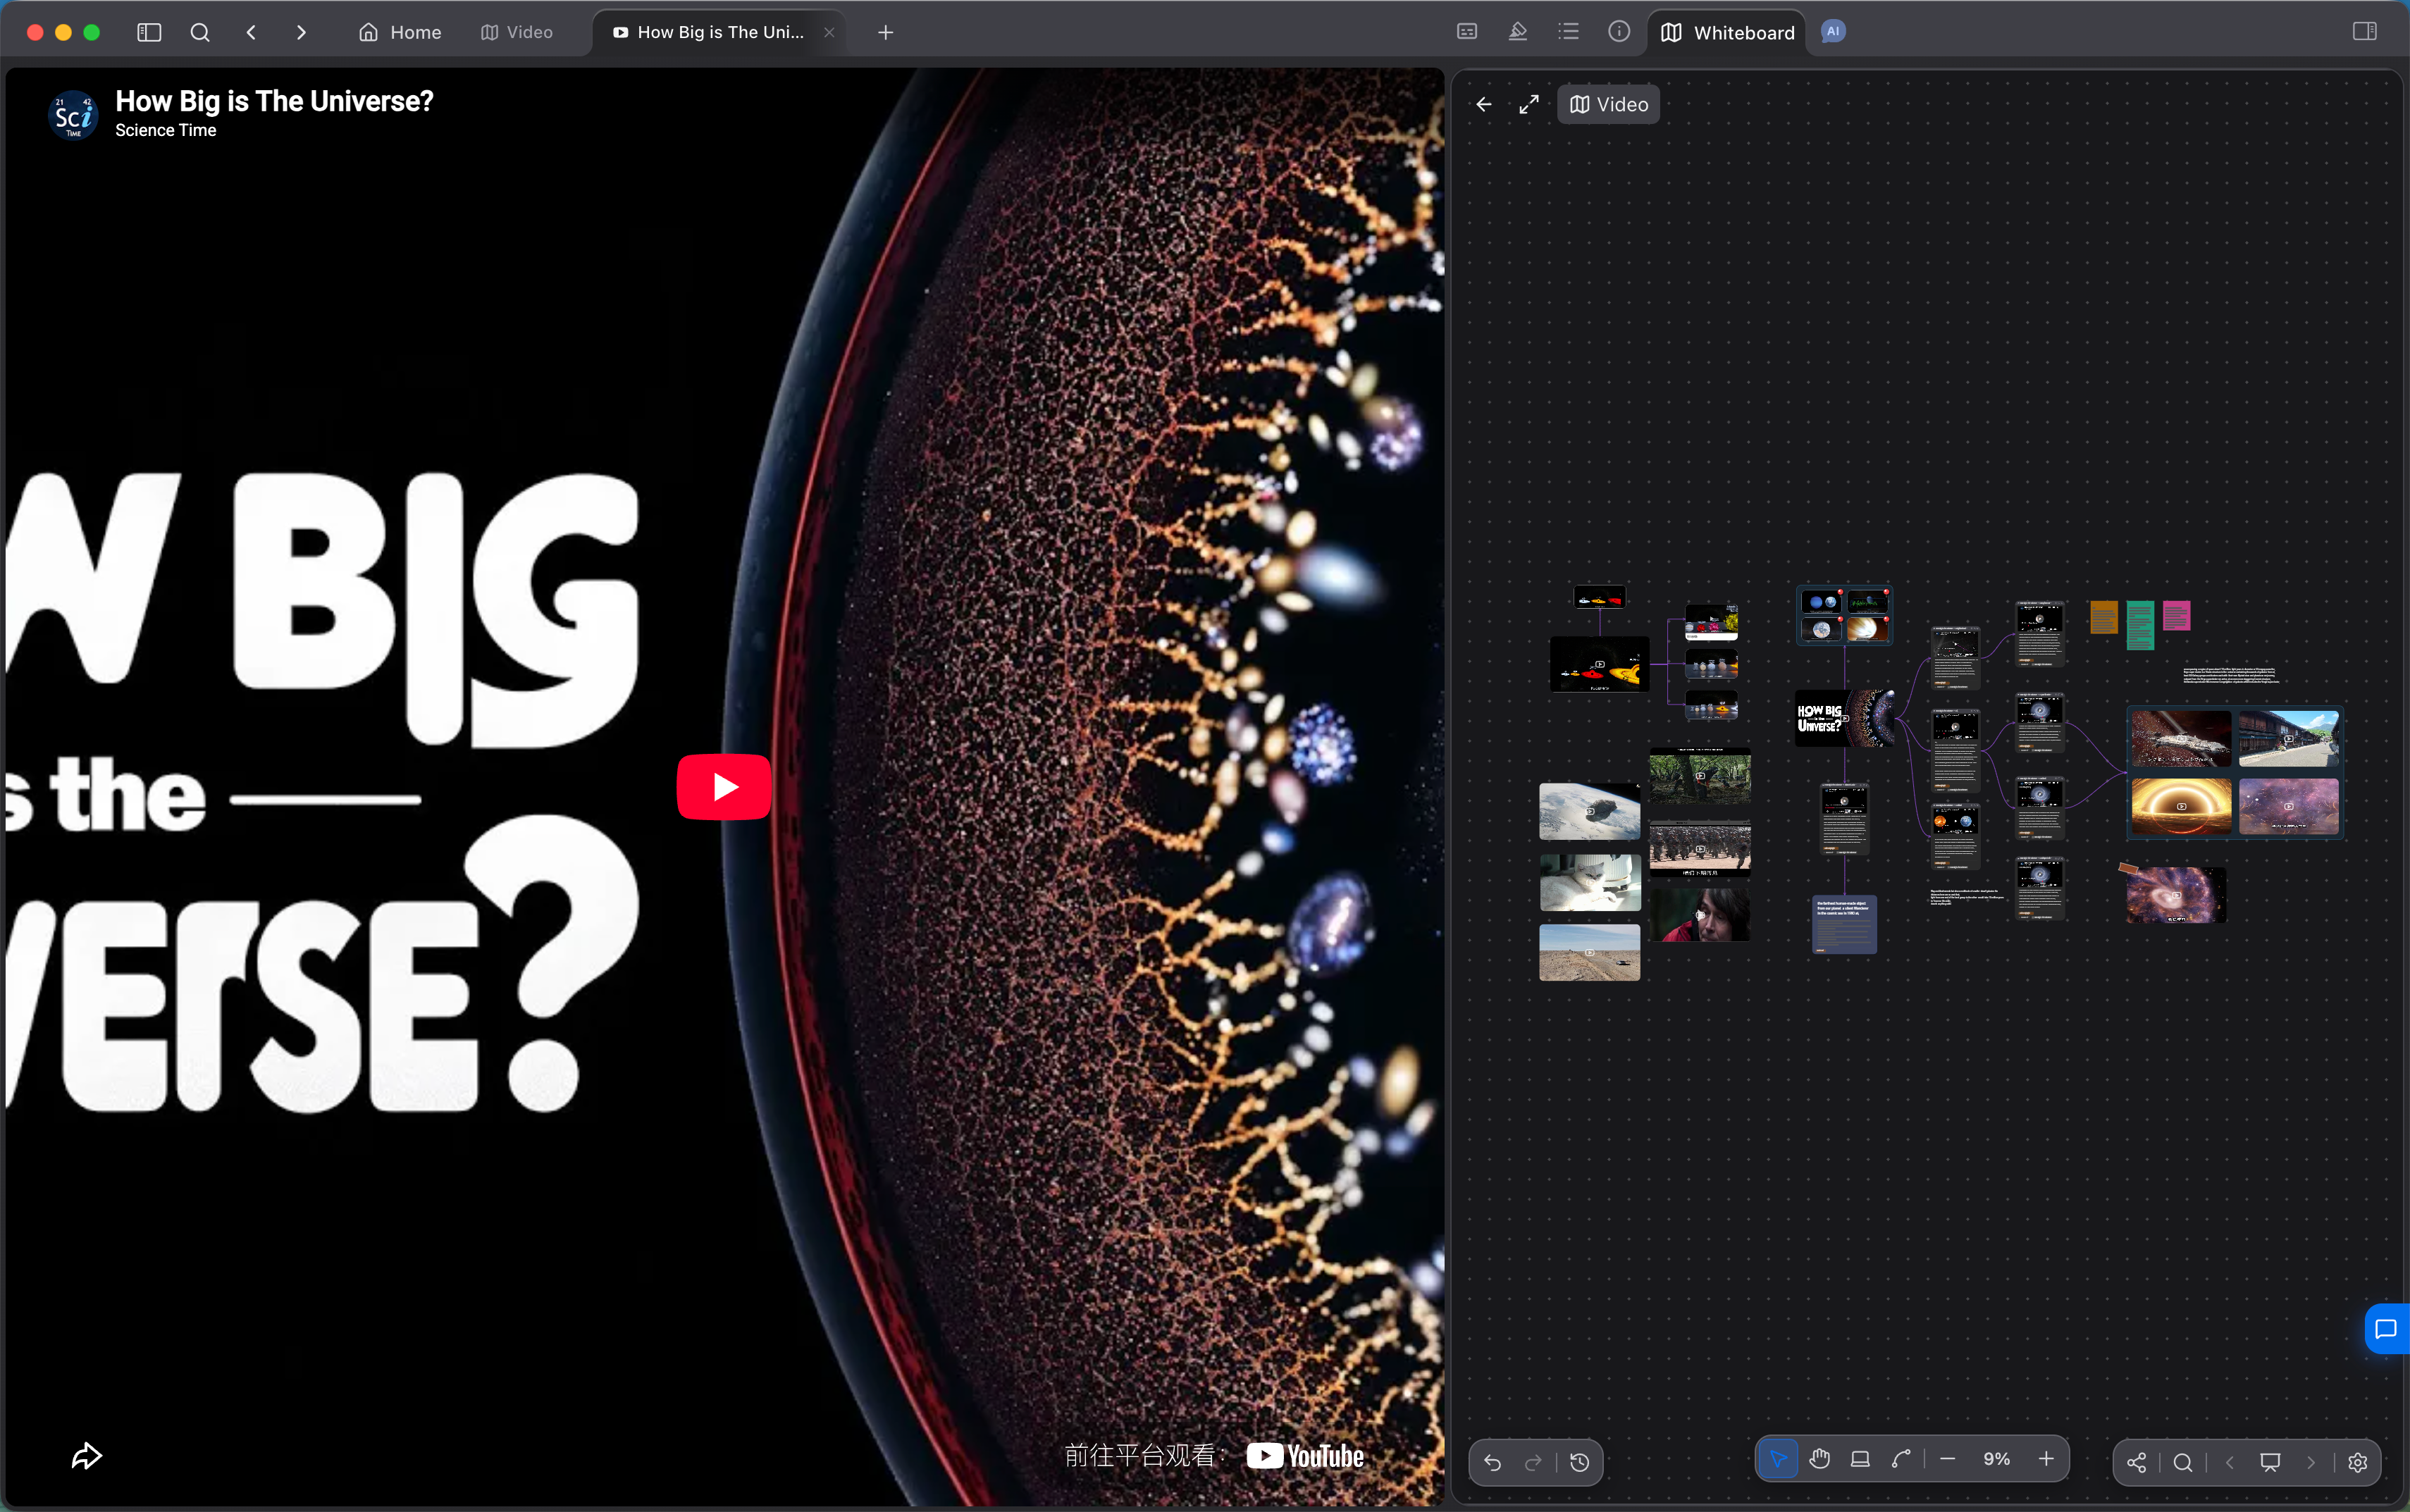Image resolution: width=2410 pixels, height=1512 pixels.
Task: Open the Science Time channel avatar
Action: (x=73, y=116)
